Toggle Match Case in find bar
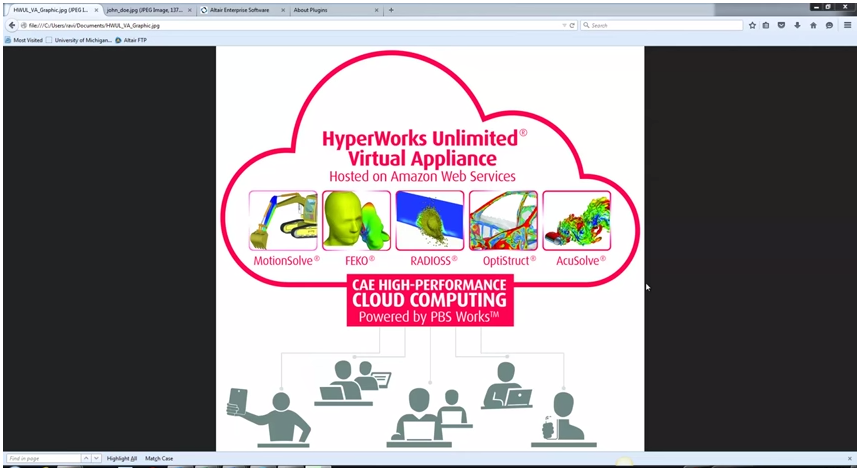859x468 pixels. click(159, 458)
